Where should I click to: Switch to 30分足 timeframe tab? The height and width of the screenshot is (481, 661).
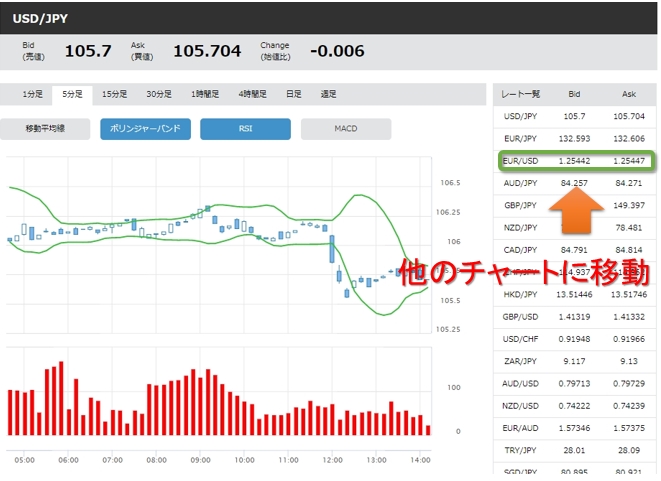pyautogui.click(x=158, y=94)
